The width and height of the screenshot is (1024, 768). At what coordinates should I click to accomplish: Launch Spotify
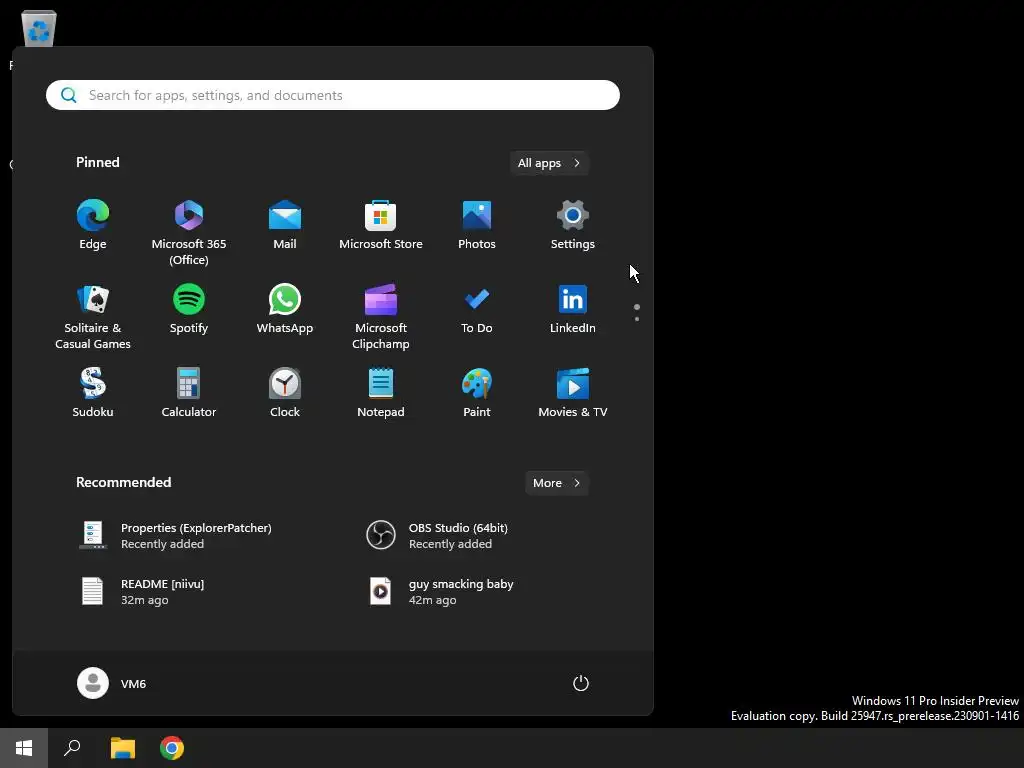(189, 310)
